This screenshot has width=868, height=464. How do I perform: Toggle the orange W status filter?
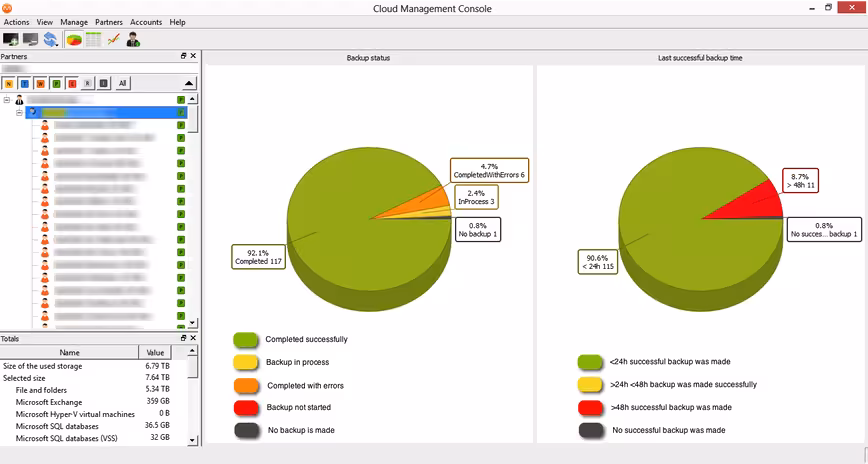(40, 84)
